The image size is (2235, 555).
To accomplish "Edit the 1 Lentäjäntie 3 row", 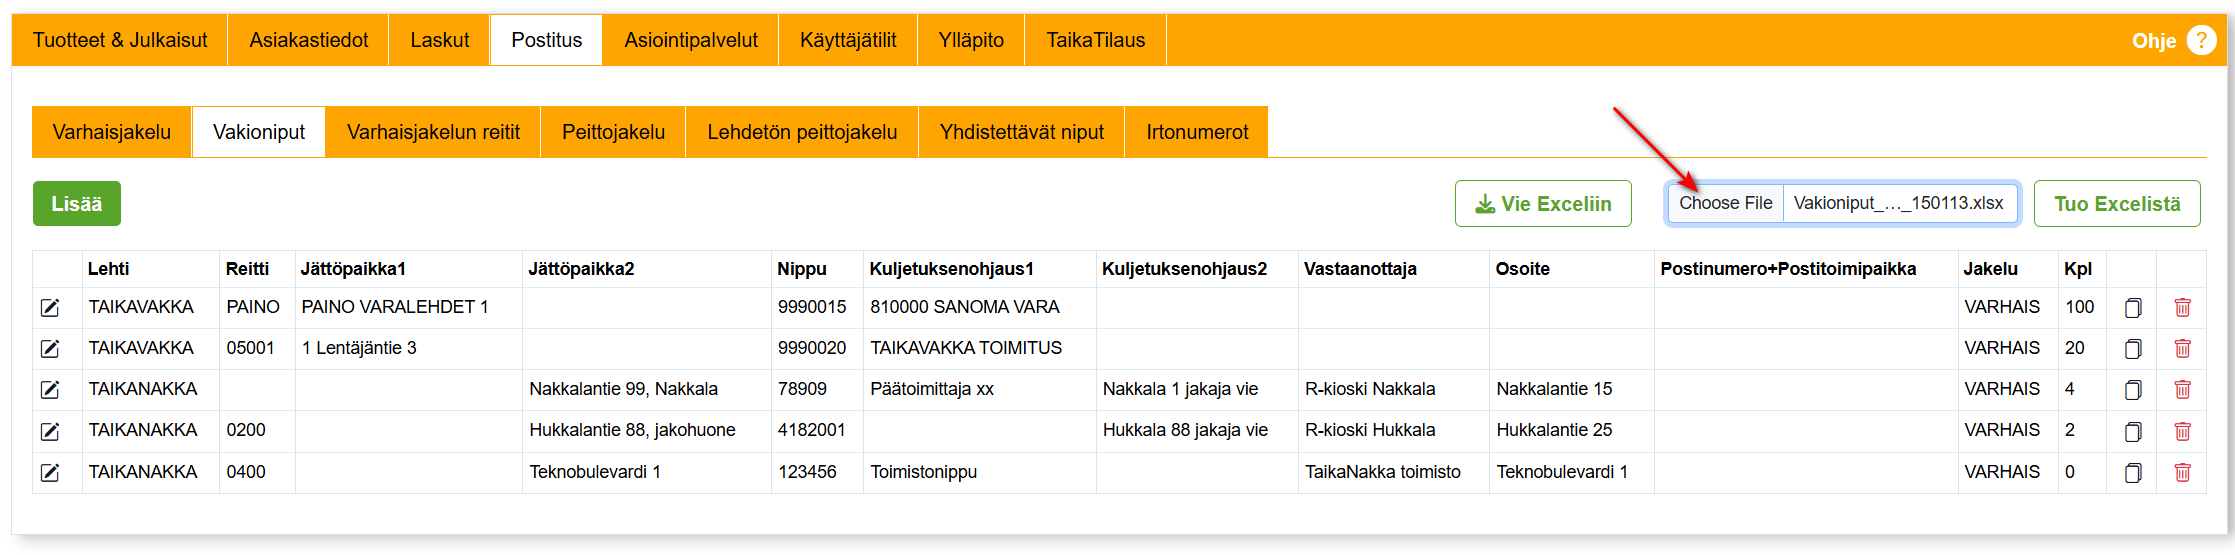I will (49, 349).
